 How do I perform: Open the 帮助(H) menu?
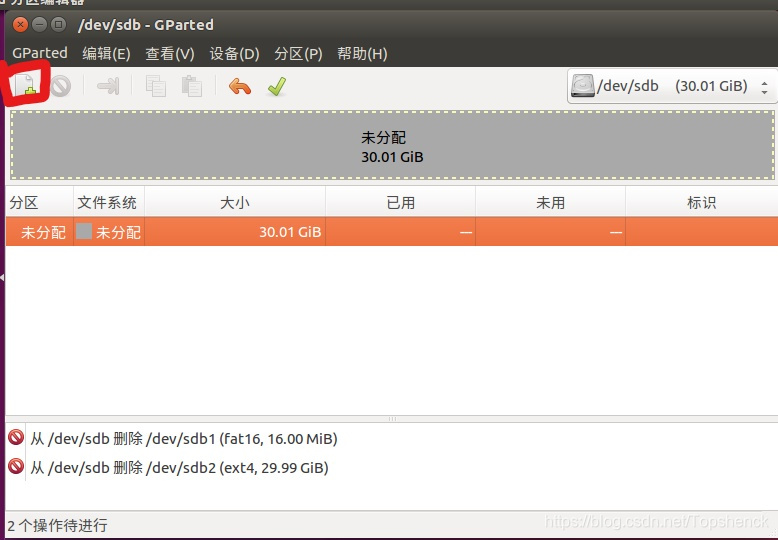tap(362, 54)
